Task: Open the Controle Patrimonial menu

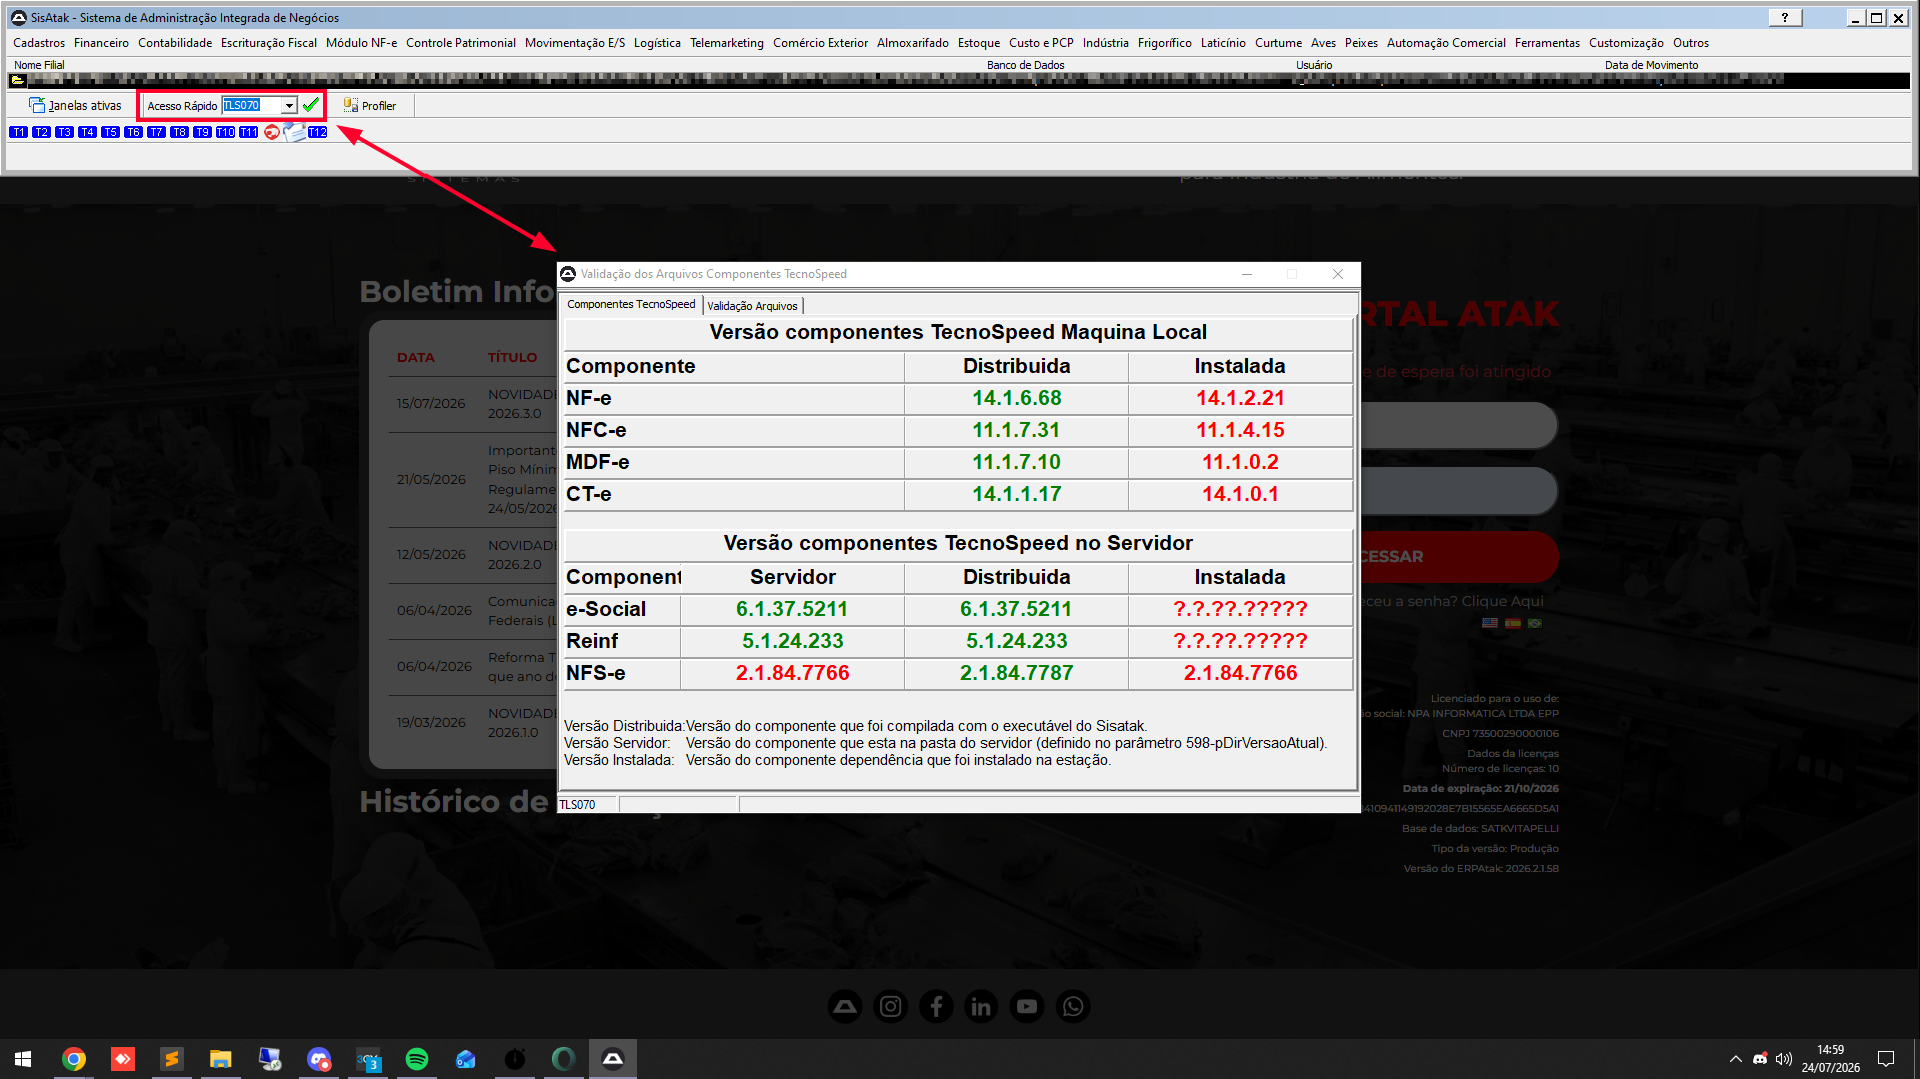Action: point(461,43)
